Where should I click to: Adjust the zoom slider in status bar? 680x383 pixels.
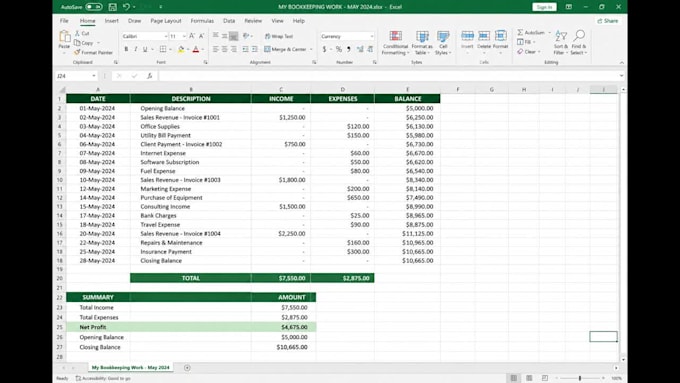coord(580,378)
